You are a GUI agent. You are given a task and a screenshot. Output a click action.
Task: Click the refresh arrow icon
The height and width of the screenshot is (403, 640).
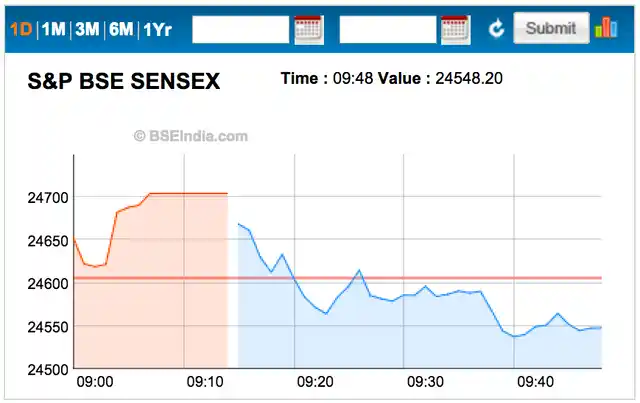tap(496, 29)
